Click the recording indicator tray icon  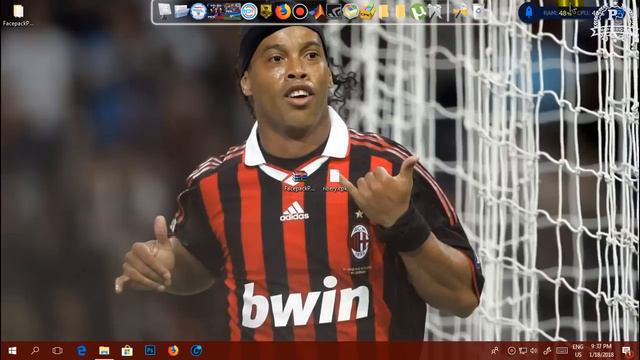pyautogui.click(x=511, y=351)
